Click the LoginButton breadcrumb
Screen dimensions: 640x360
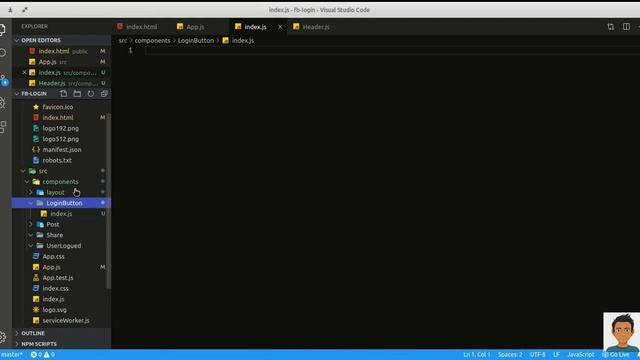196,40
